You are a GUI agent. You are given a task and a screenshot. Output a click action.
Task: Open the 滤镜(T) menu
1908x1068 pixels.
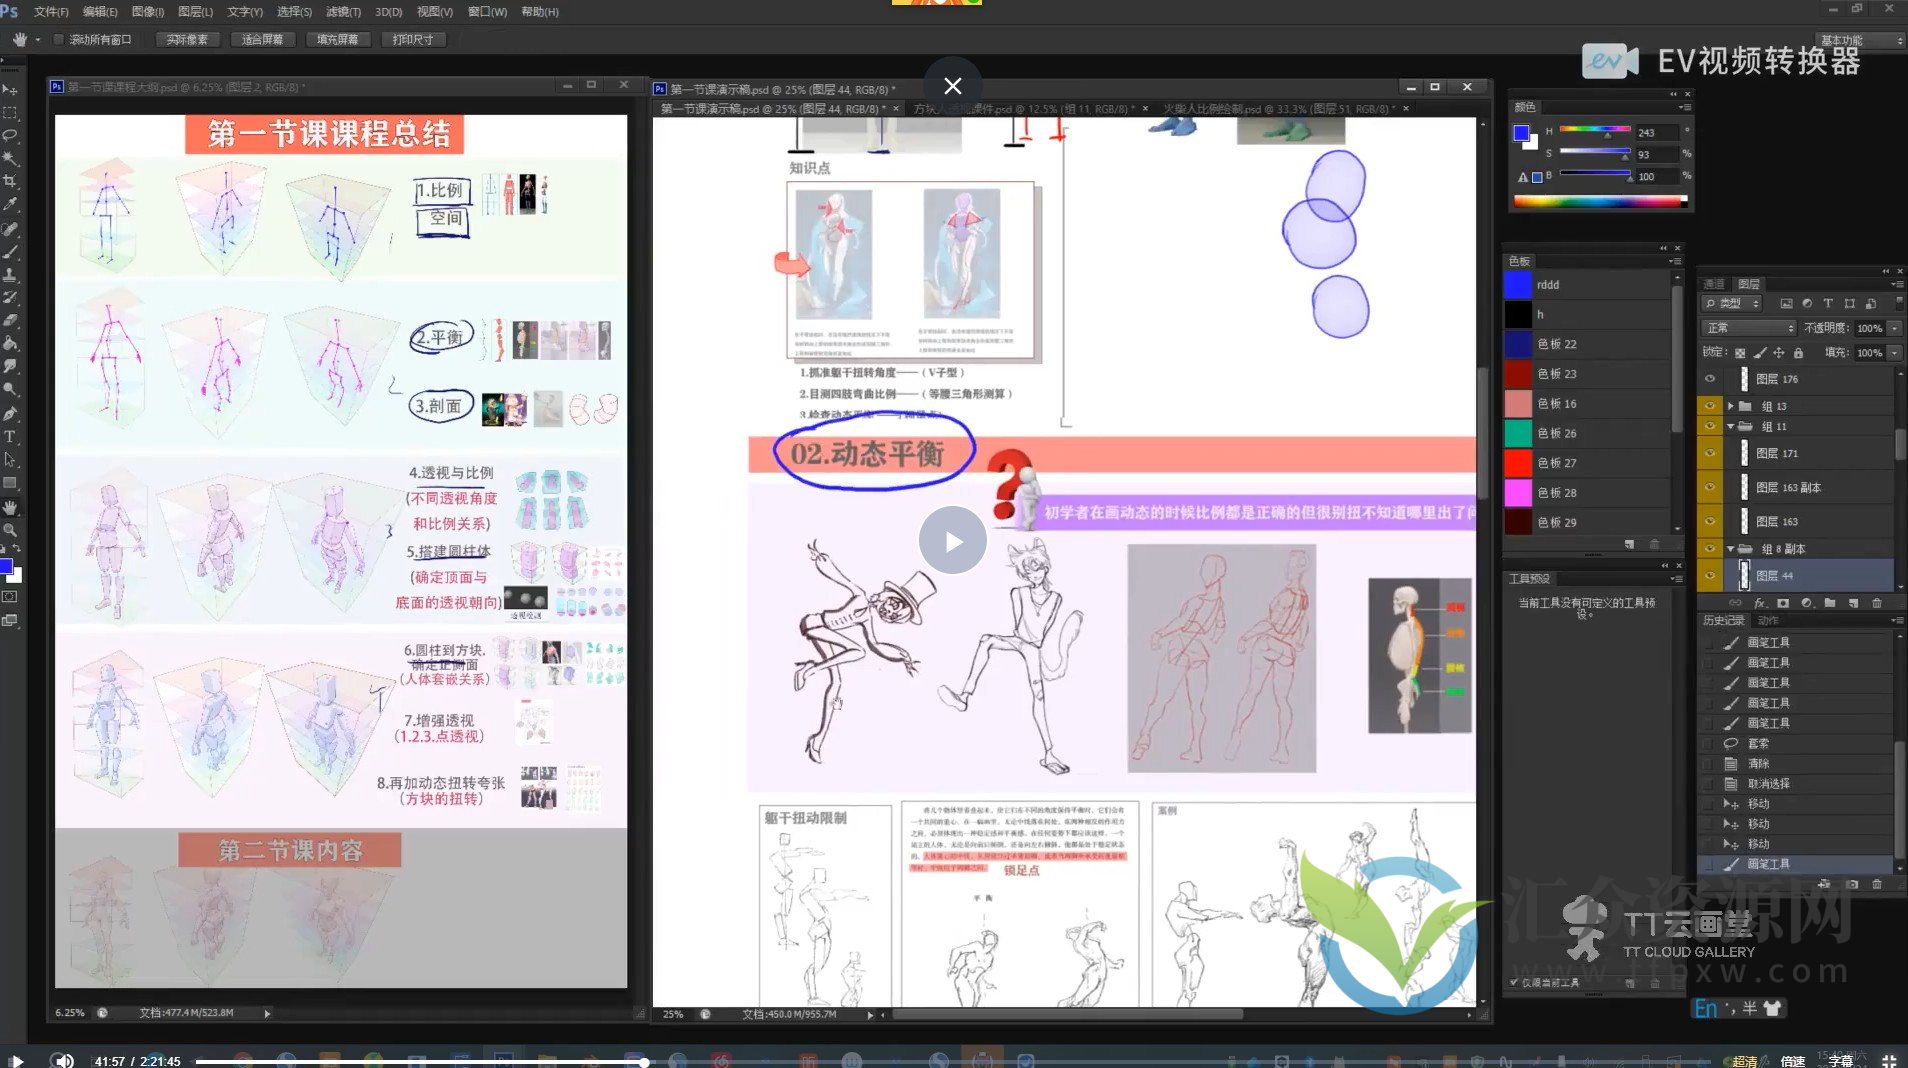click(343, 12)
